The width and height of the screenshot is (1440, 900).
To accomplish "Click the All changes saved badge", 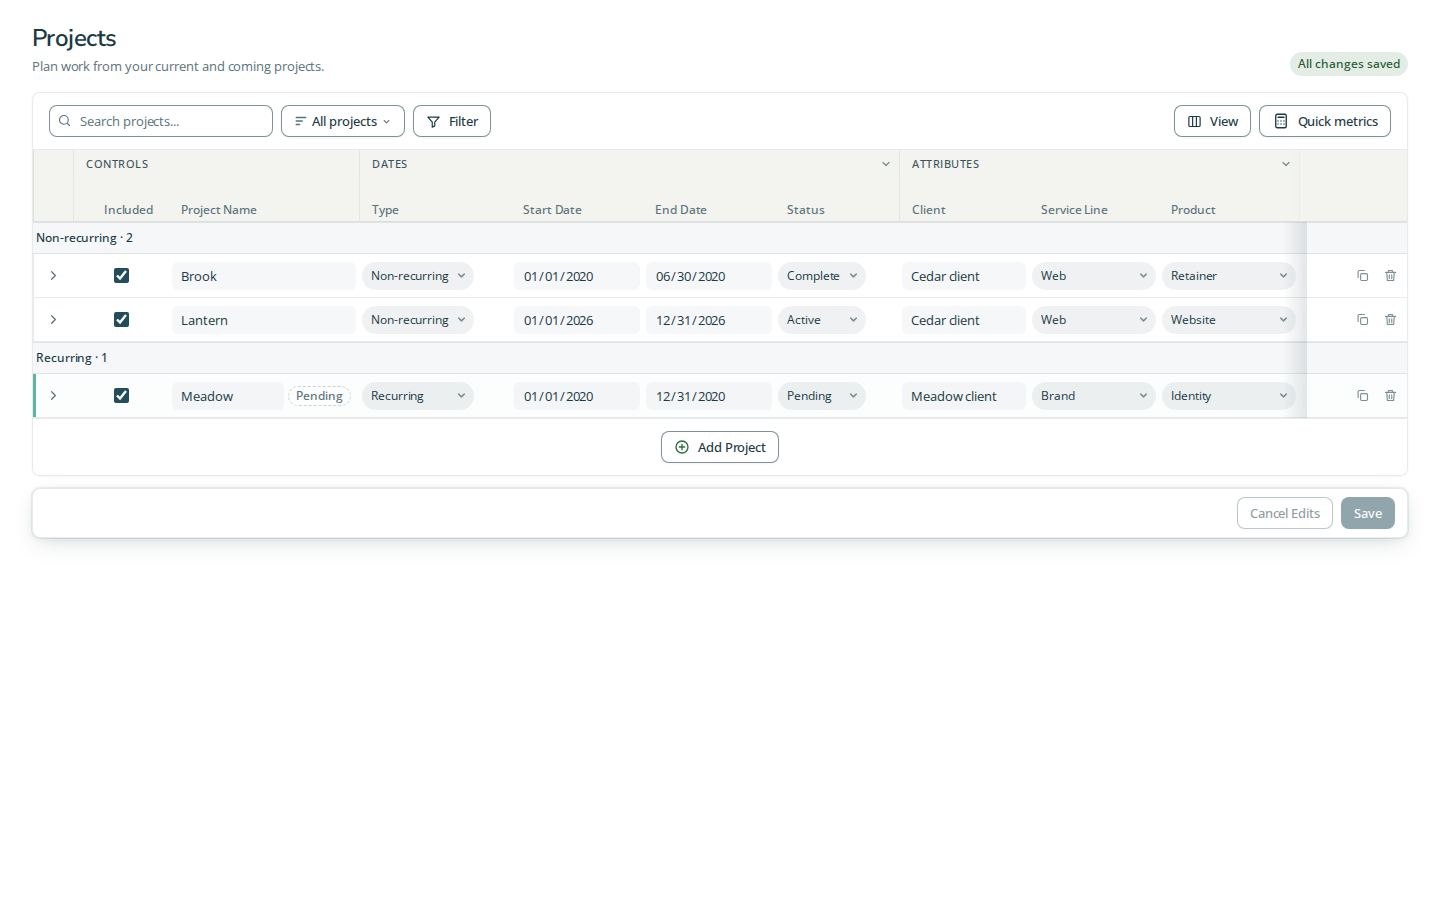I will 1349,64.
